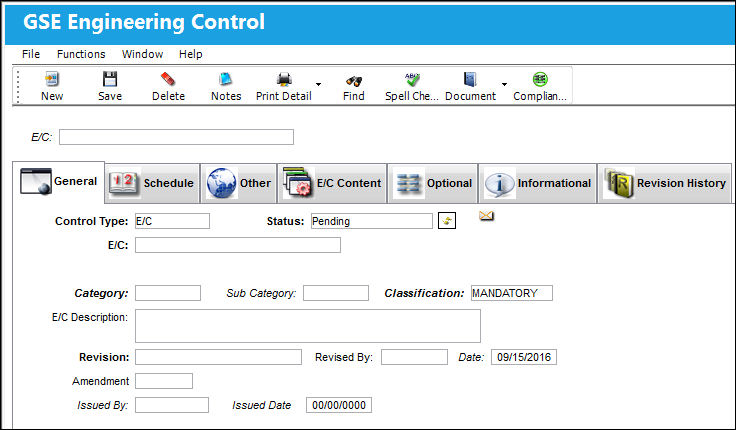This screenshot has width=736, height=430.
Task: Click the Status field showing Pending
Action: [x=372, y=221]
